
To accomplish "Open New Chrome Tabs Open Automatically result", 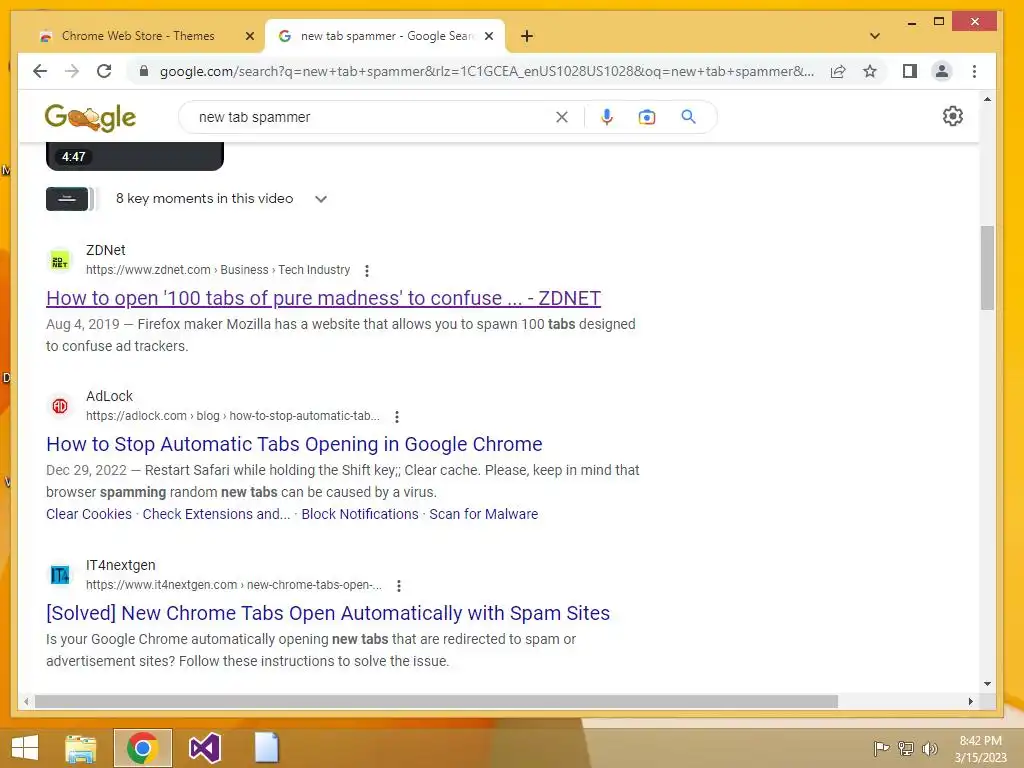I will (328, 613).
